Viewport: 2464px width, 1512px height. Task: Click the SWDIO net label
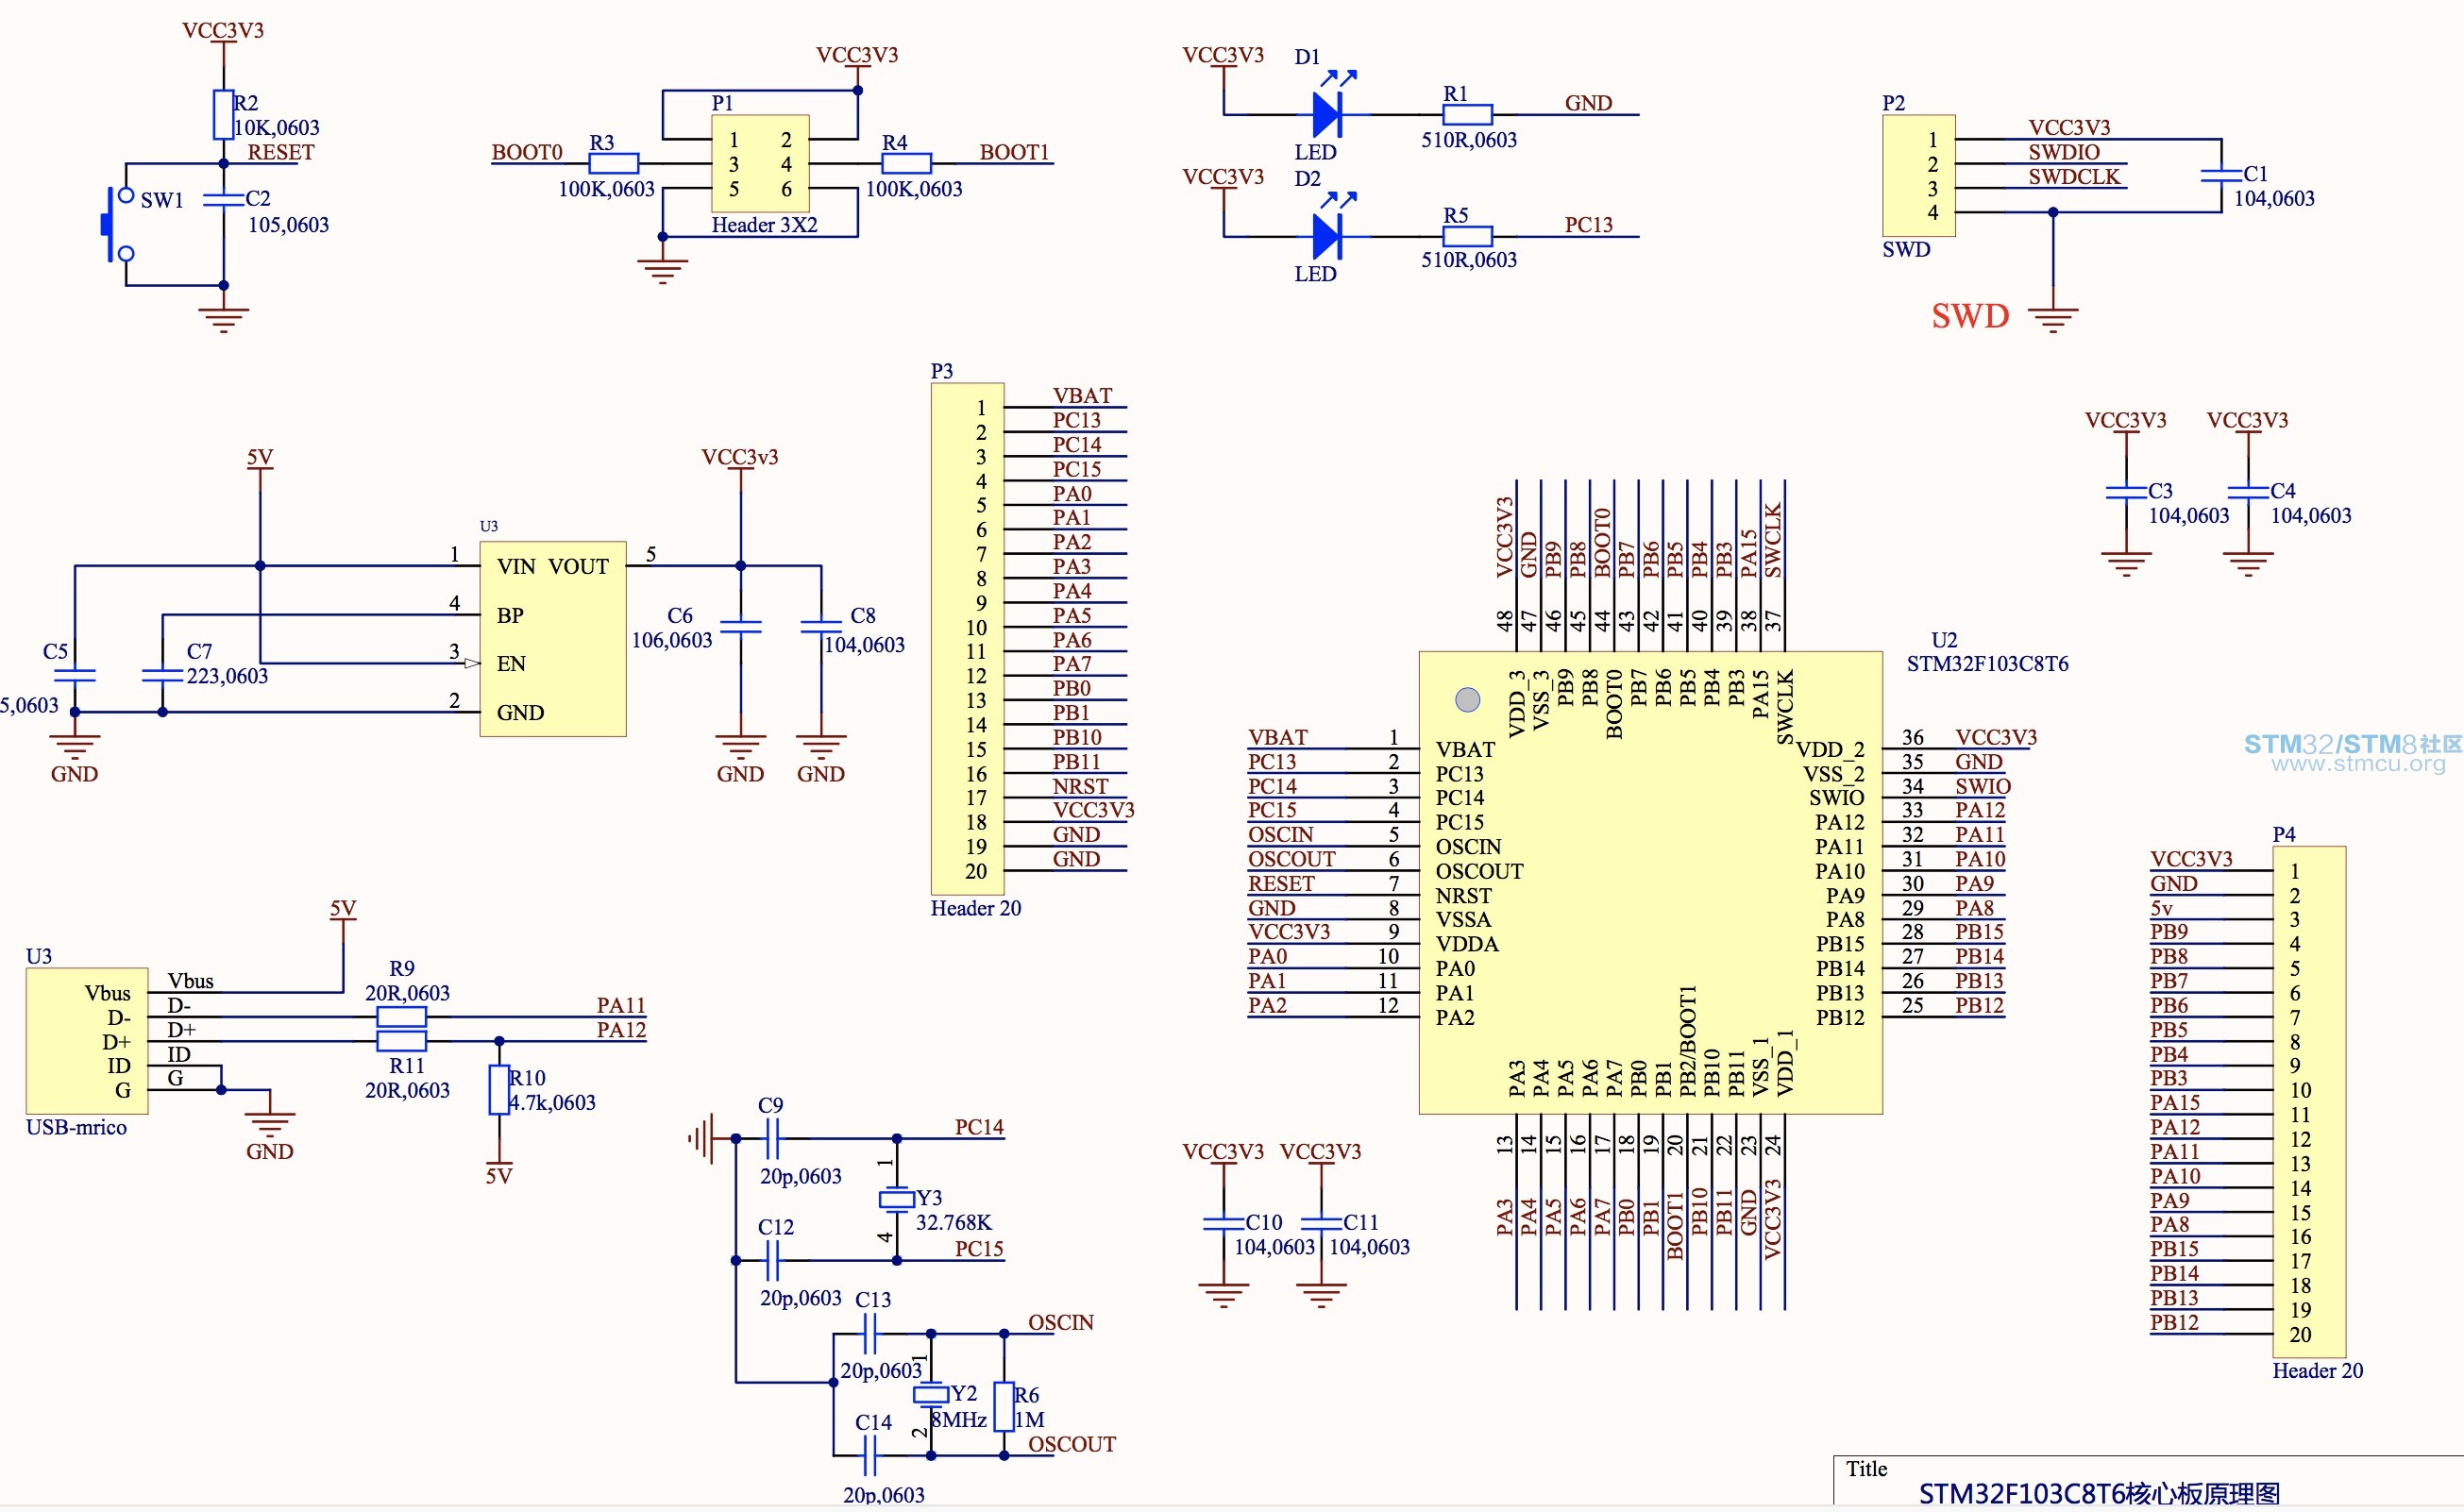click(2063, 152)
